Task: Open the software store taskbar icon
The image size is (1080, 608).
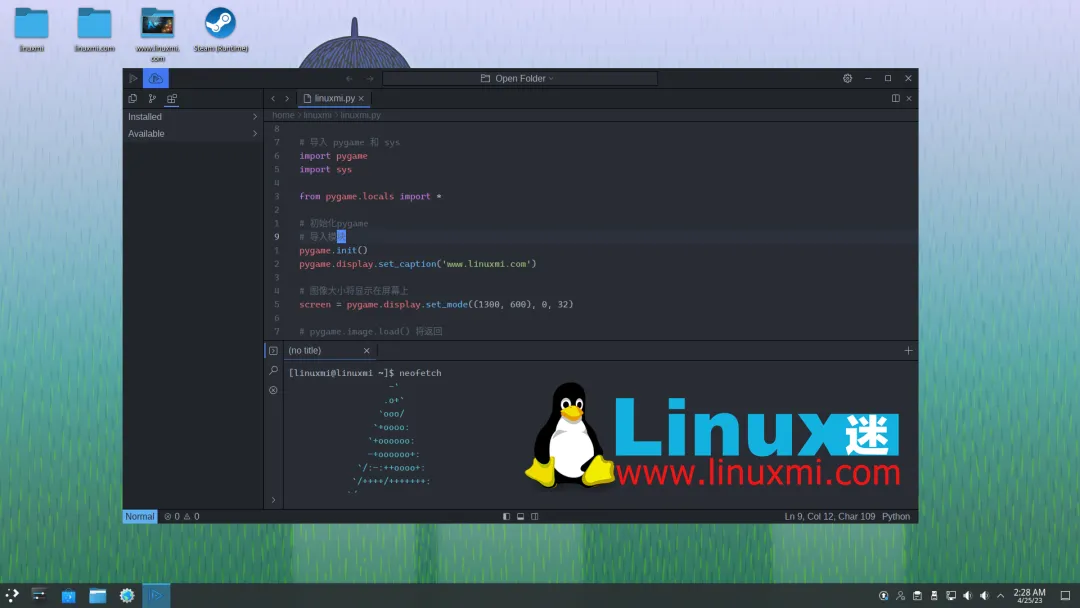Action: click(68, 596)
